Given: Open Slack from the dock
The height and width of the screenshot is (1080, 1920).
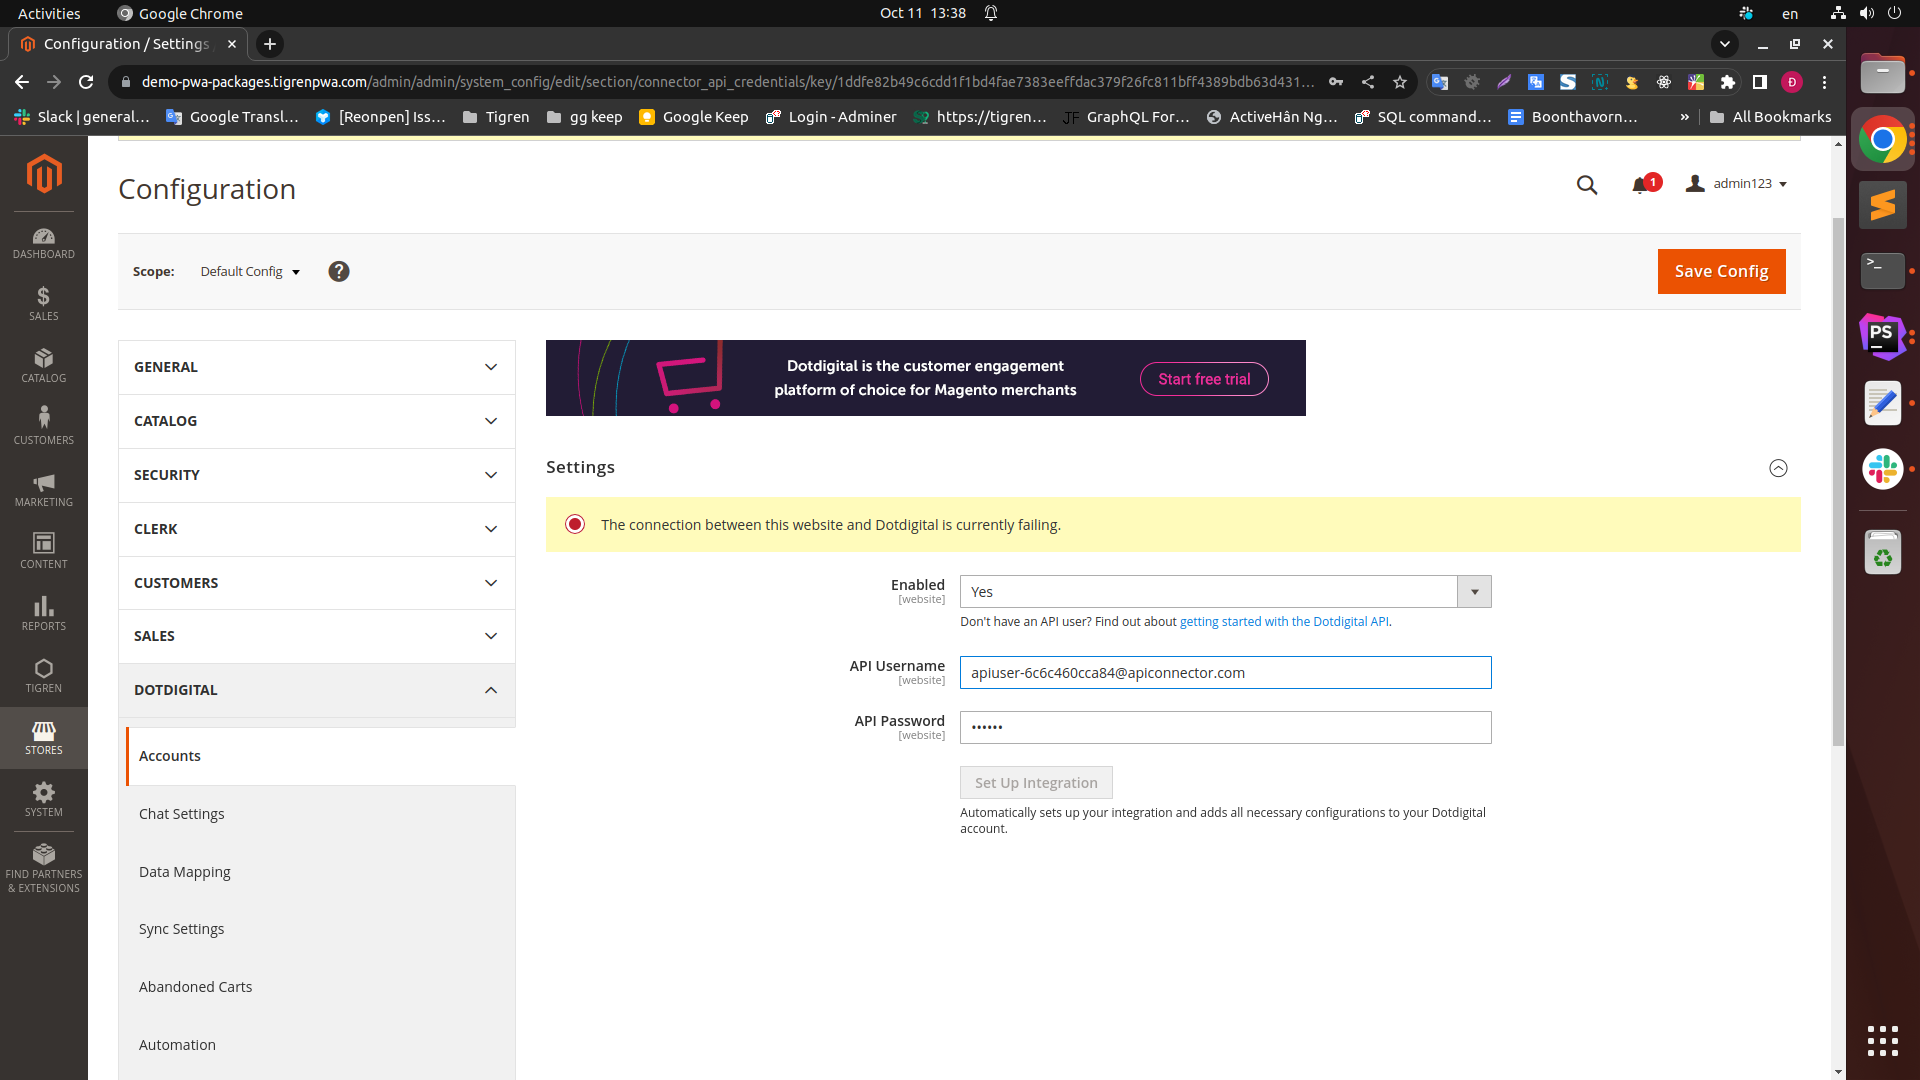Looking at the screenshot, I should point(1883,469).
